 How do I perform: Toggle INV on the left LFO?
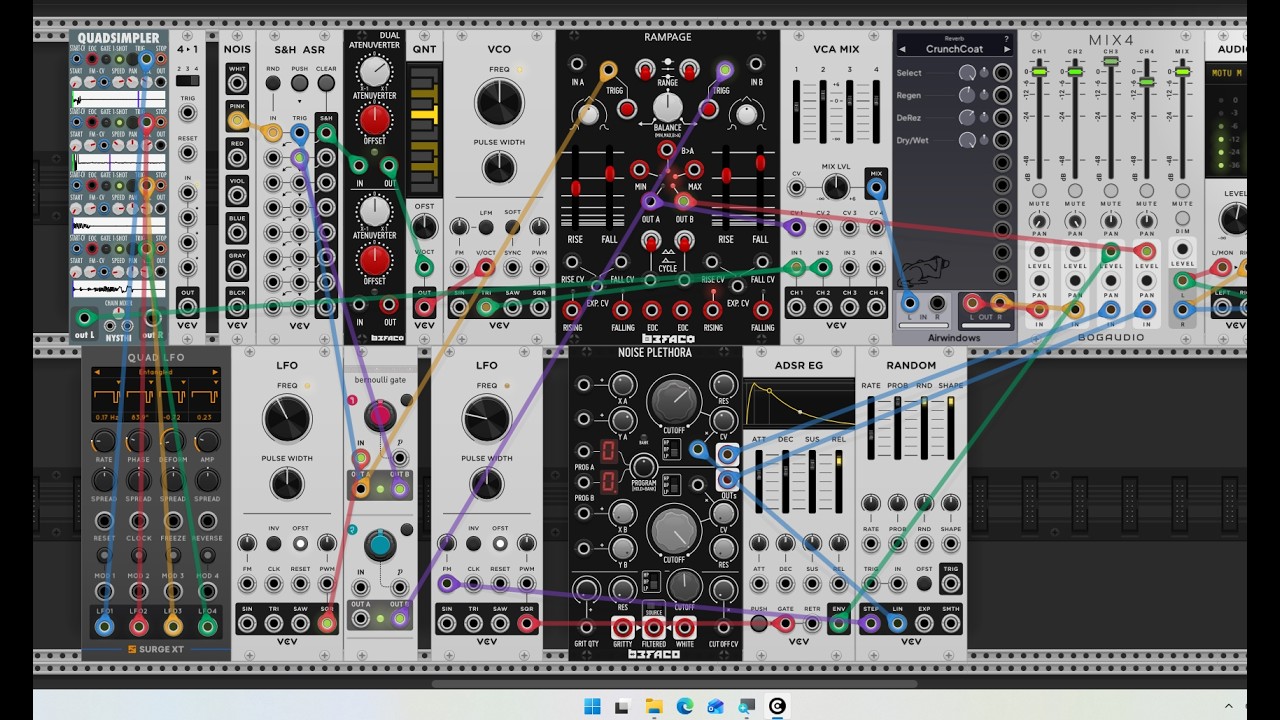click(x=273, y=543)
